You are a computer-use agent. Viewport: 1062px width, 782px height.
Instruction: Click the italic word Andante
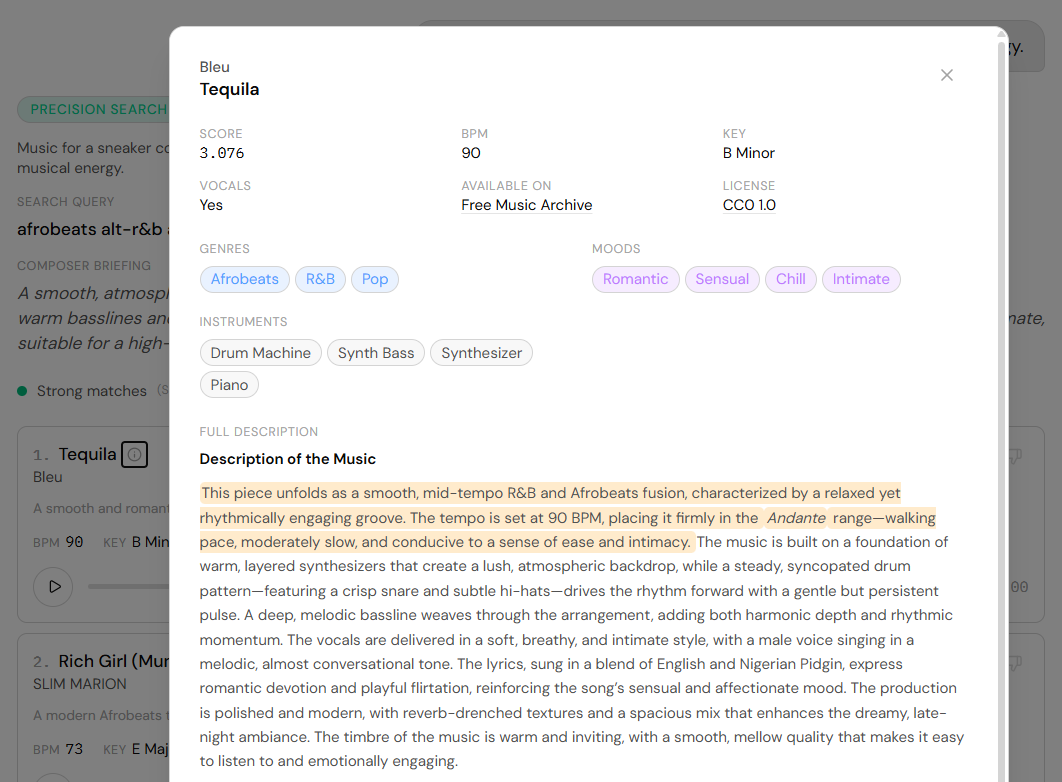pyautogui.click(x=796, y=518)
